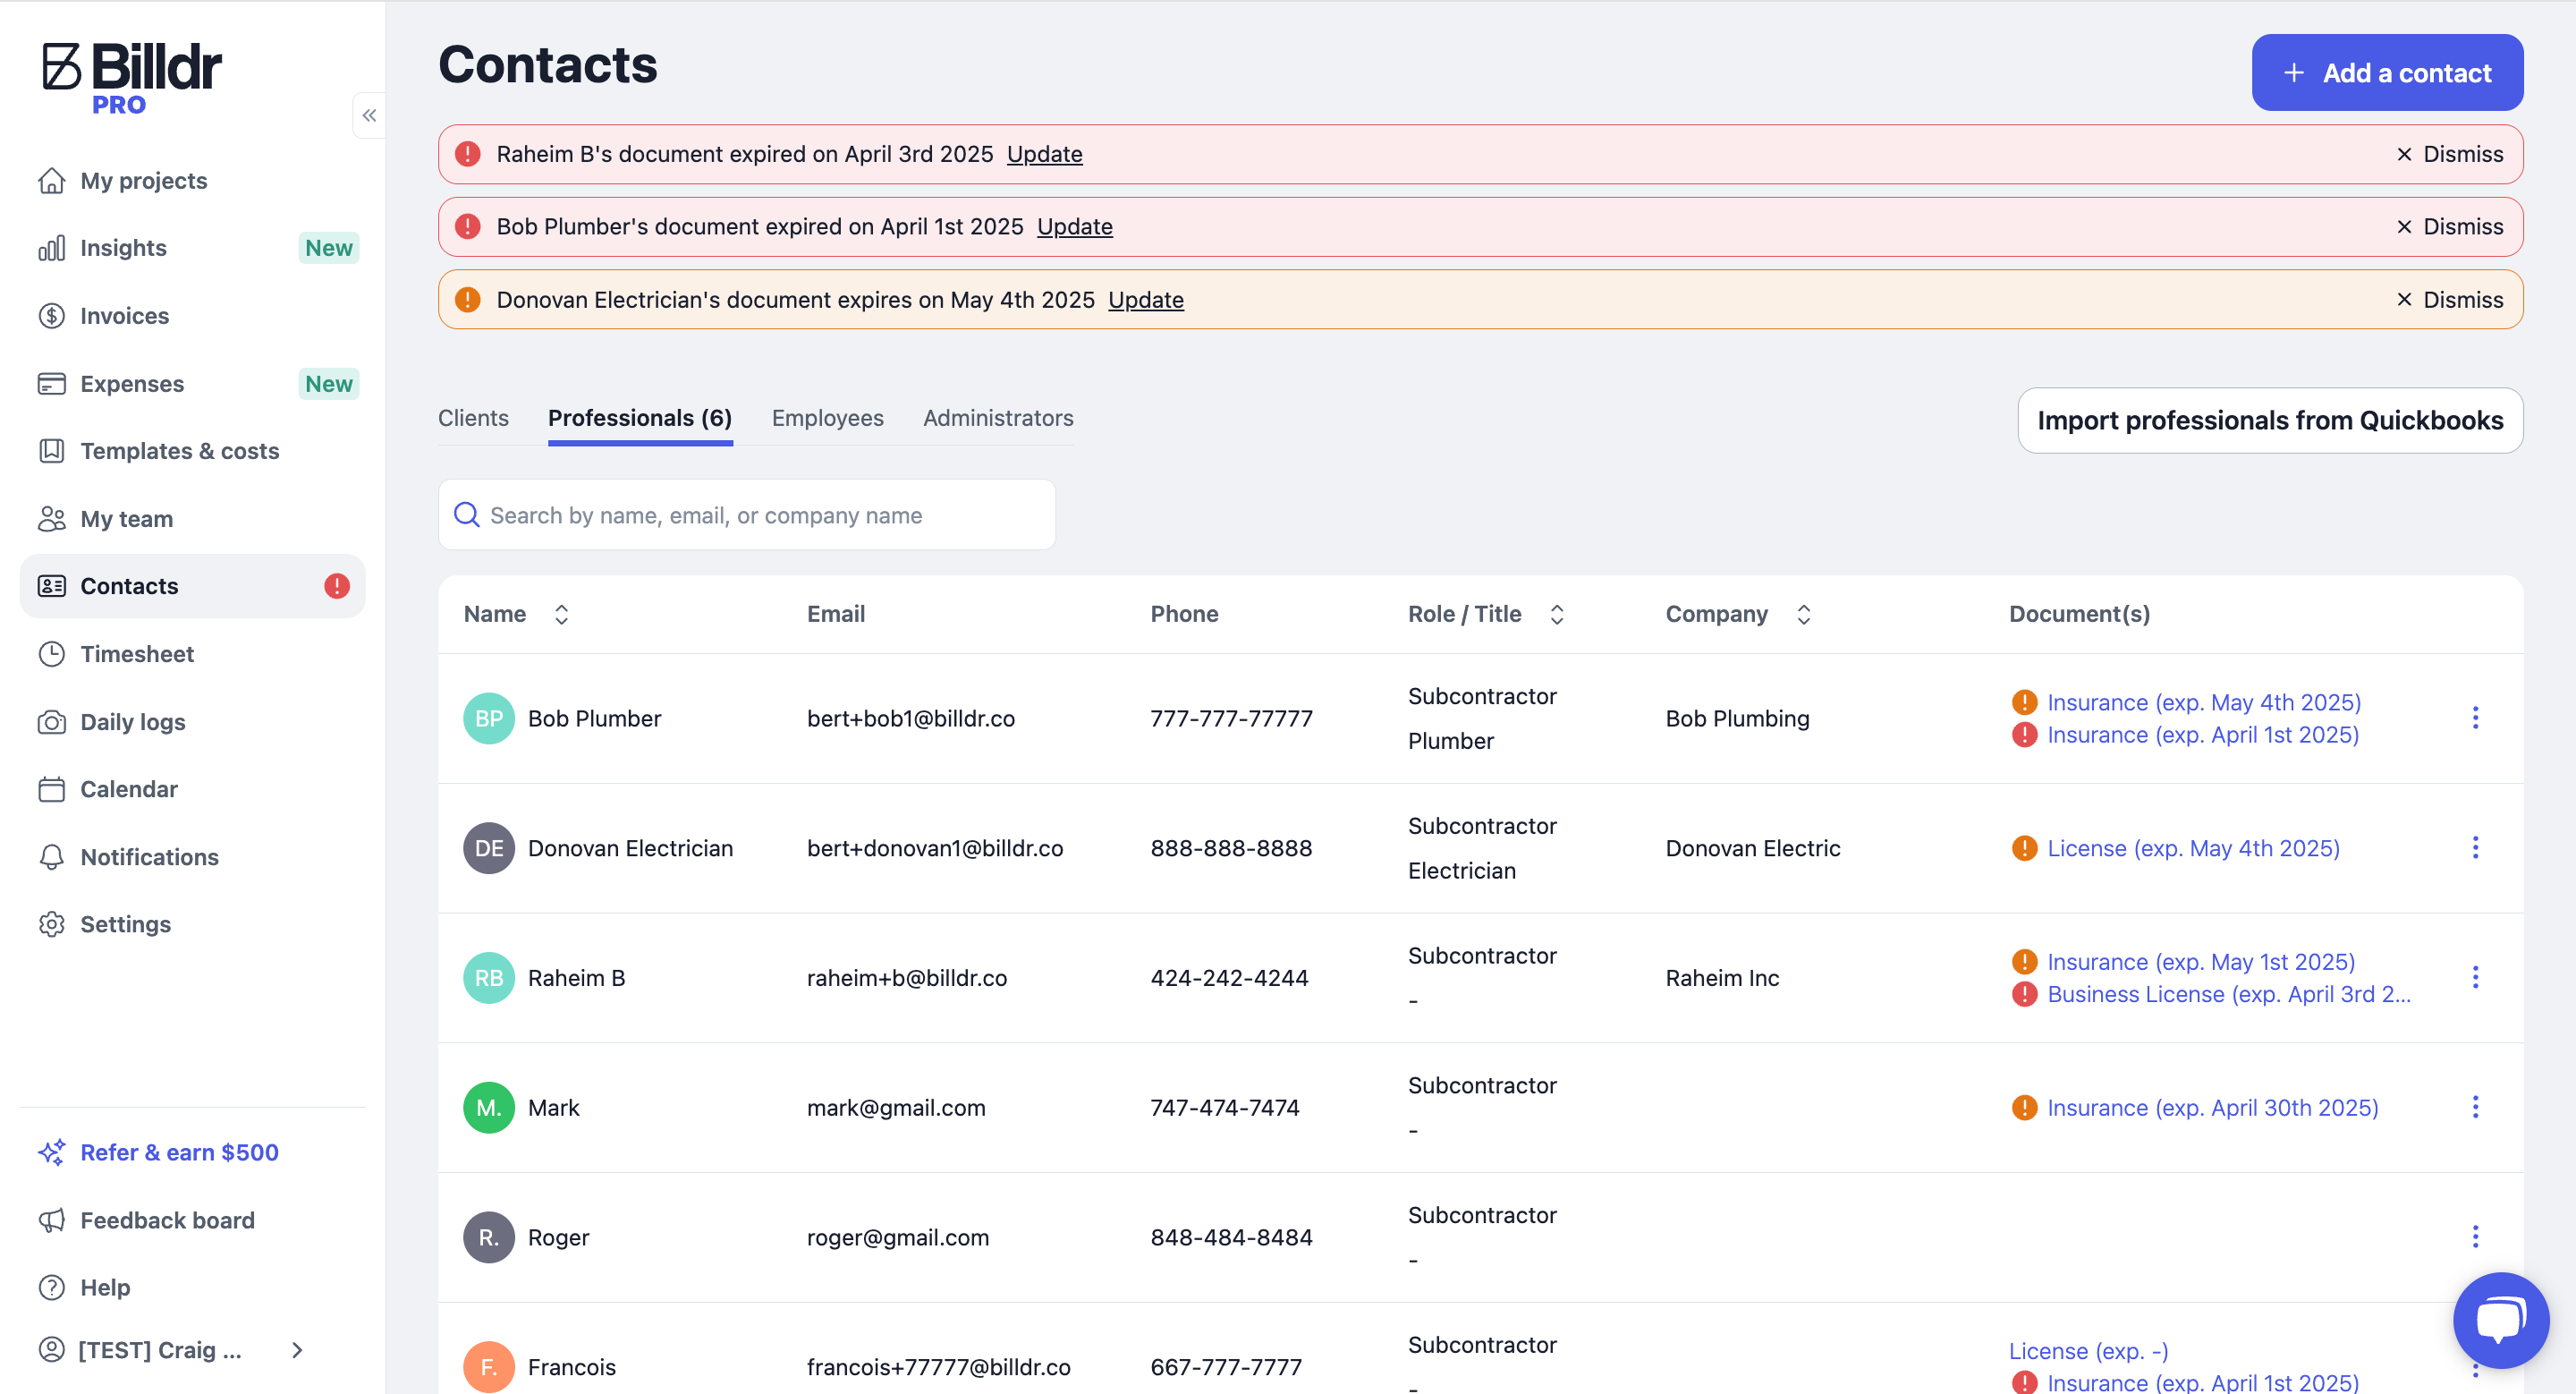Import professionals from Quickbooks
This screenshot has height=1394, width=2576.
(x=2270, y=420)
